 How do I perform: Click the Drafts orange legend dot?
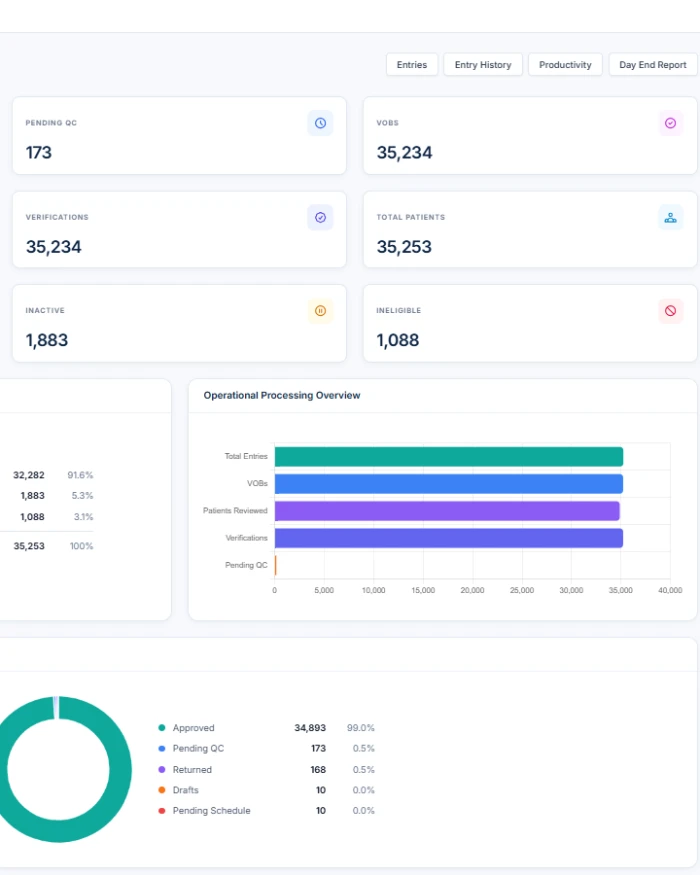[162, 790]
